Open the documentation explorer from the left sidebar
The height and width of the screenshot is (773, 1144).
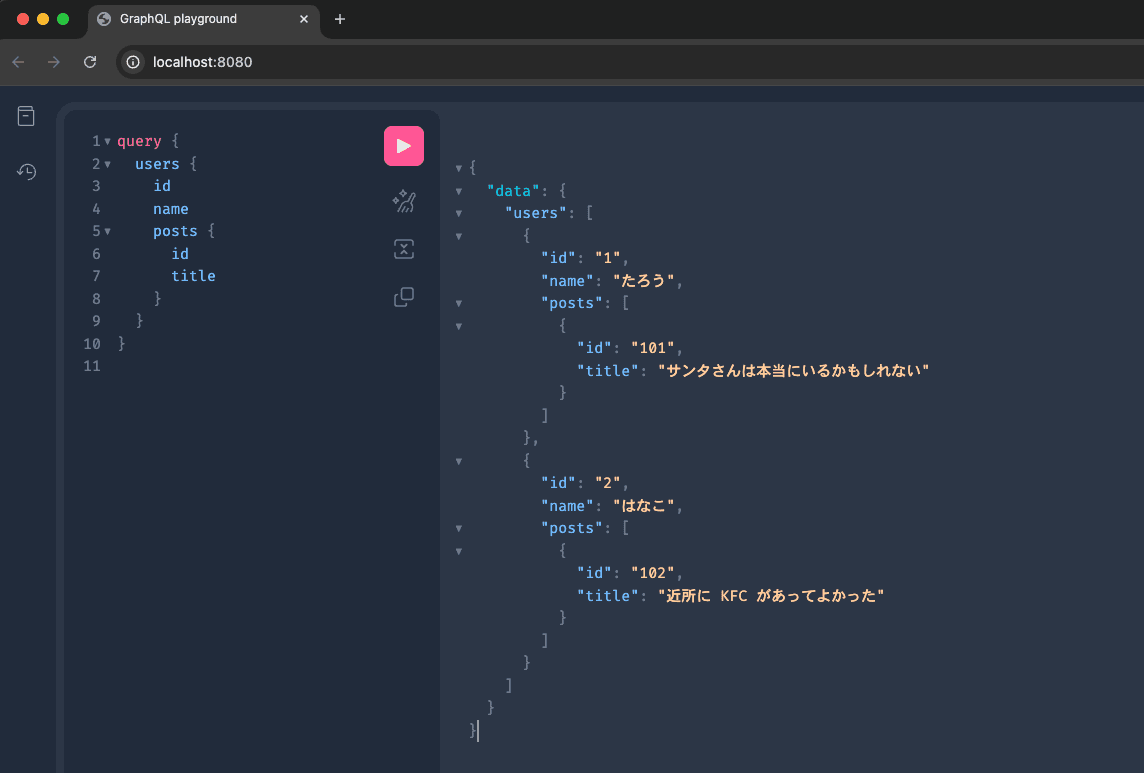[x=25, y=115]
